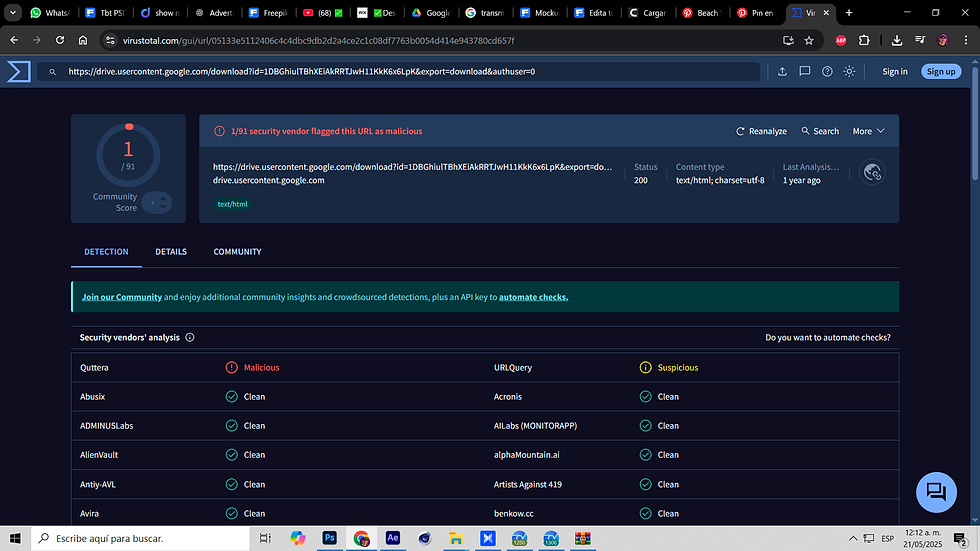The height and width of the screenshot is (551, 980).
Task: Open the Chrome profile avatar
Action: click(942, 40)
